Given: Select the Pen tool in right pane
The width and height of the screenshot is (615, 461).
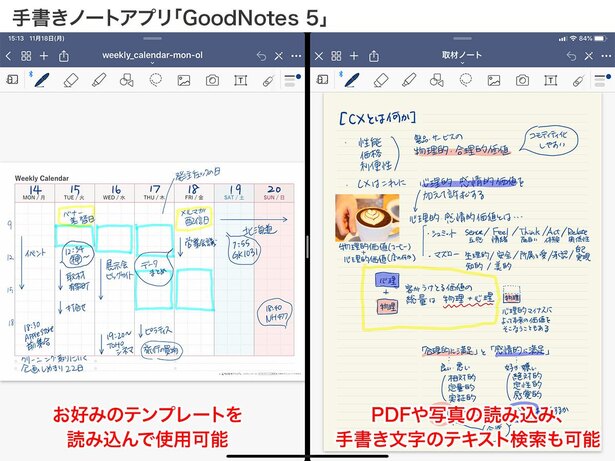Looking at the screenshot, I should [352, 80].
